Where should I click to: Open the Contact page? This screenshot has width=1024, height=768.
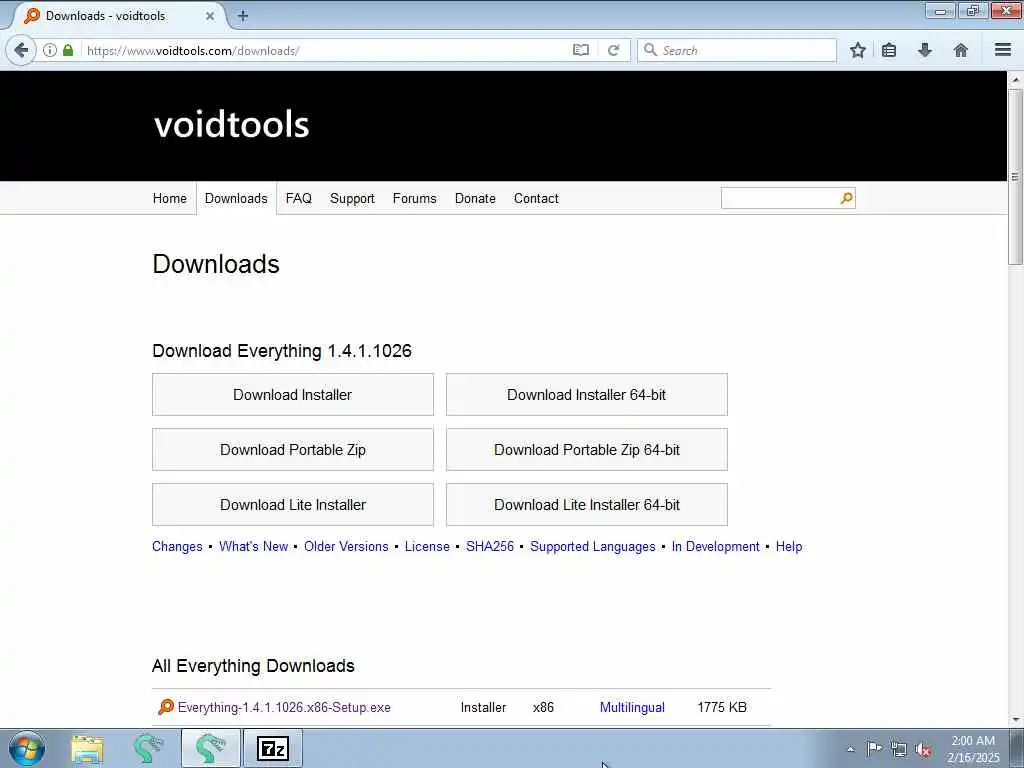coord(536,198)
